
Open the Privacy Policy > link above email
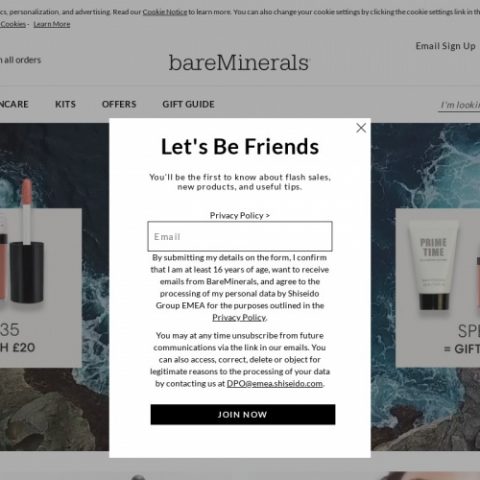tap(240, 215)
